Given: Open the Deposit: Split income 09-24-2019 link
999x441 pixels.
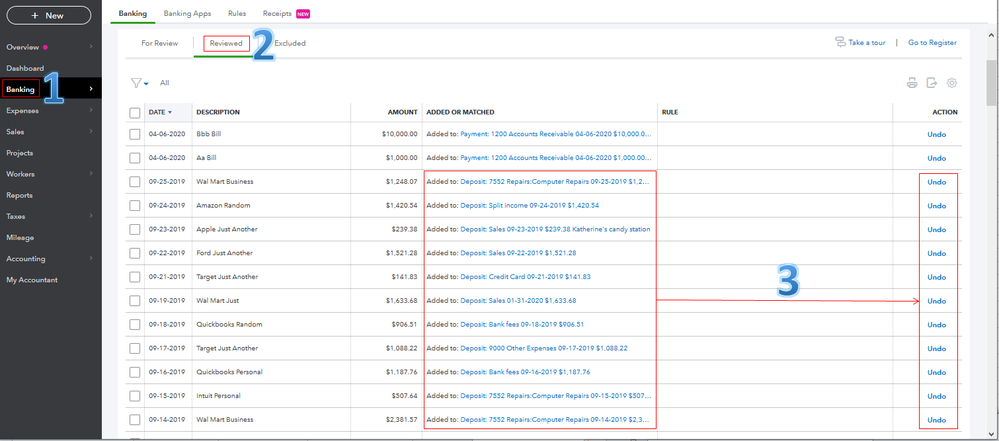Looking at the screenshot, I should (x=529, y=206).
